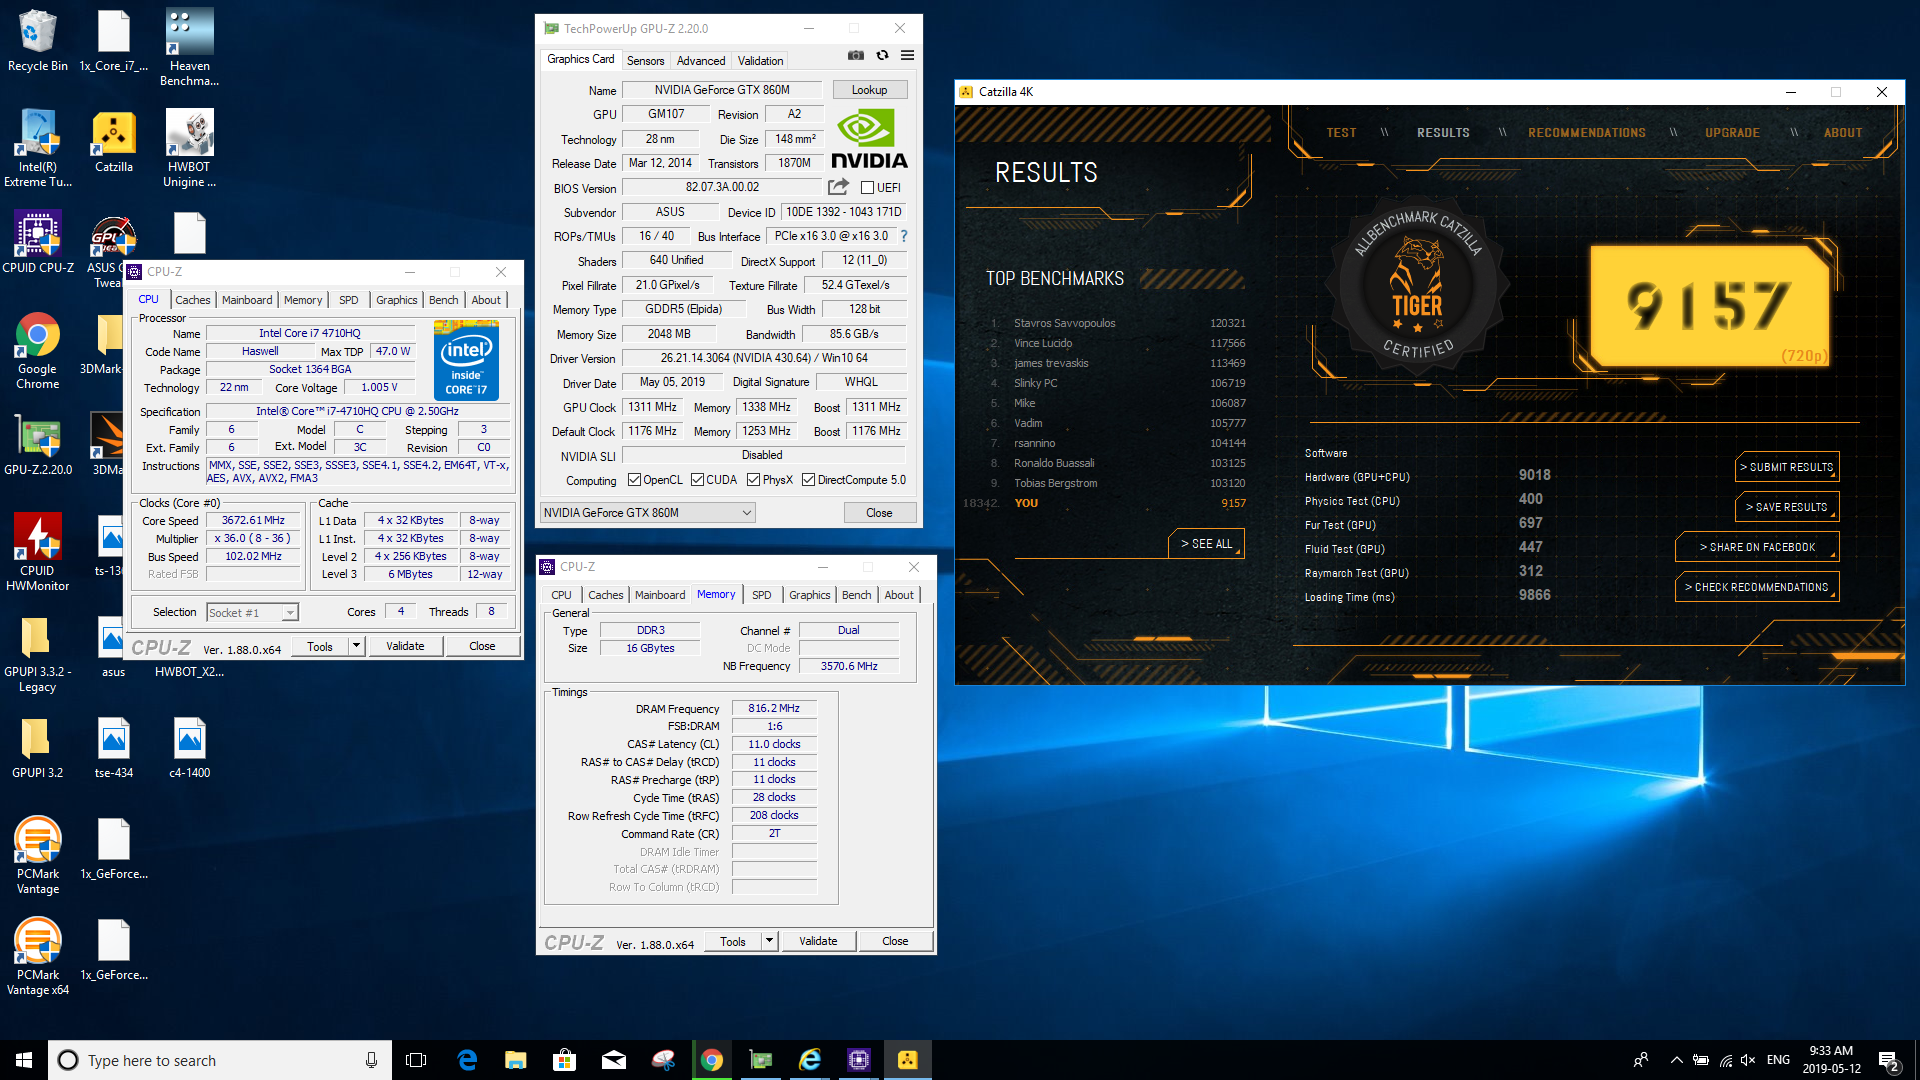Image resolution: width=1920 pixels, height=1080 pixels.
Task: Click the 9157 score panel
Action: tap(1709, 305)
